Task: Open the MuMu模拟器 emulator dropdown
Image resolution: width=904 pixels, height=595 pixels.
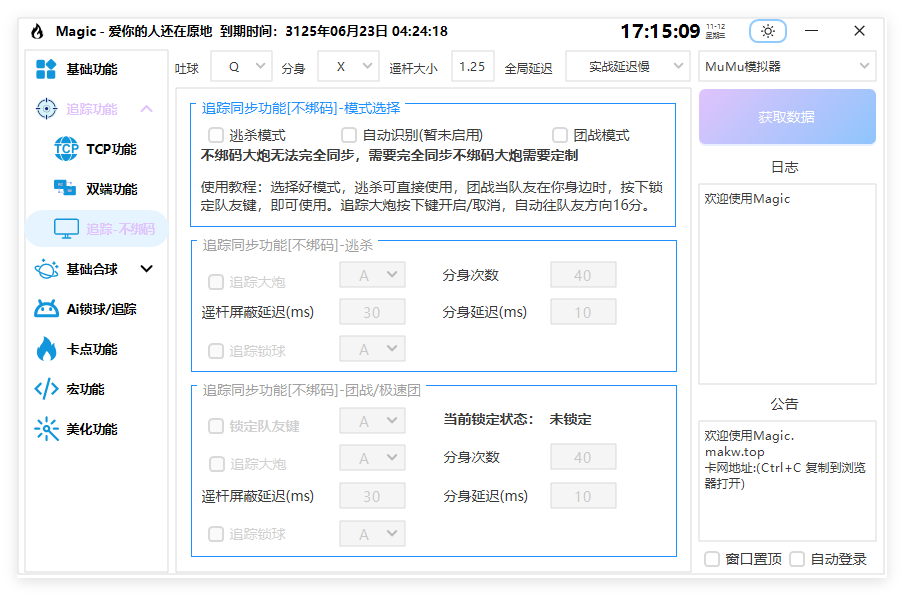Action: 787,65
